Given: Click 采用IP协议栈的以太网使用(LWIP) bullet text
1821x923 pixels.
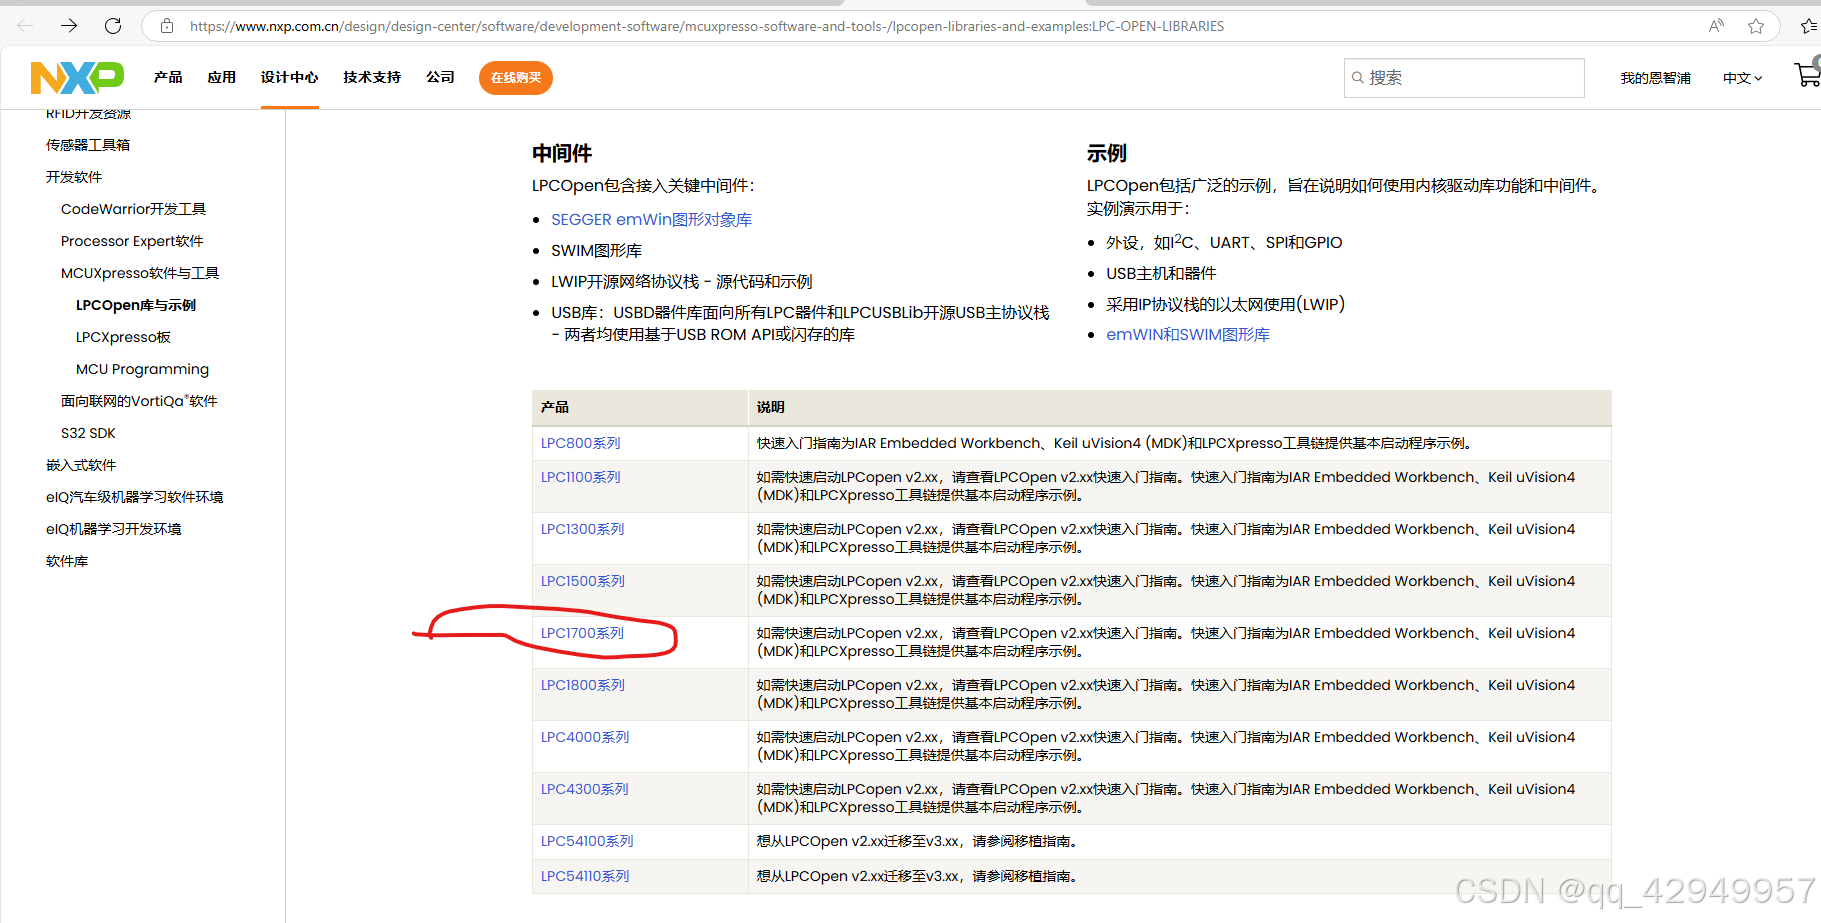Looking at the screenshot, I should click(1225, 304).
